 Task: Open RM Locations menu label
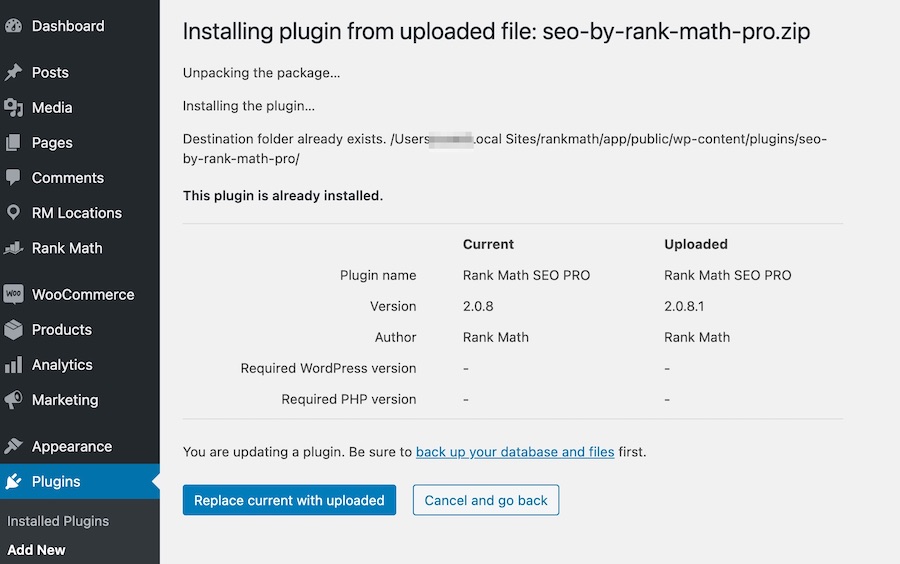point(77,213)
